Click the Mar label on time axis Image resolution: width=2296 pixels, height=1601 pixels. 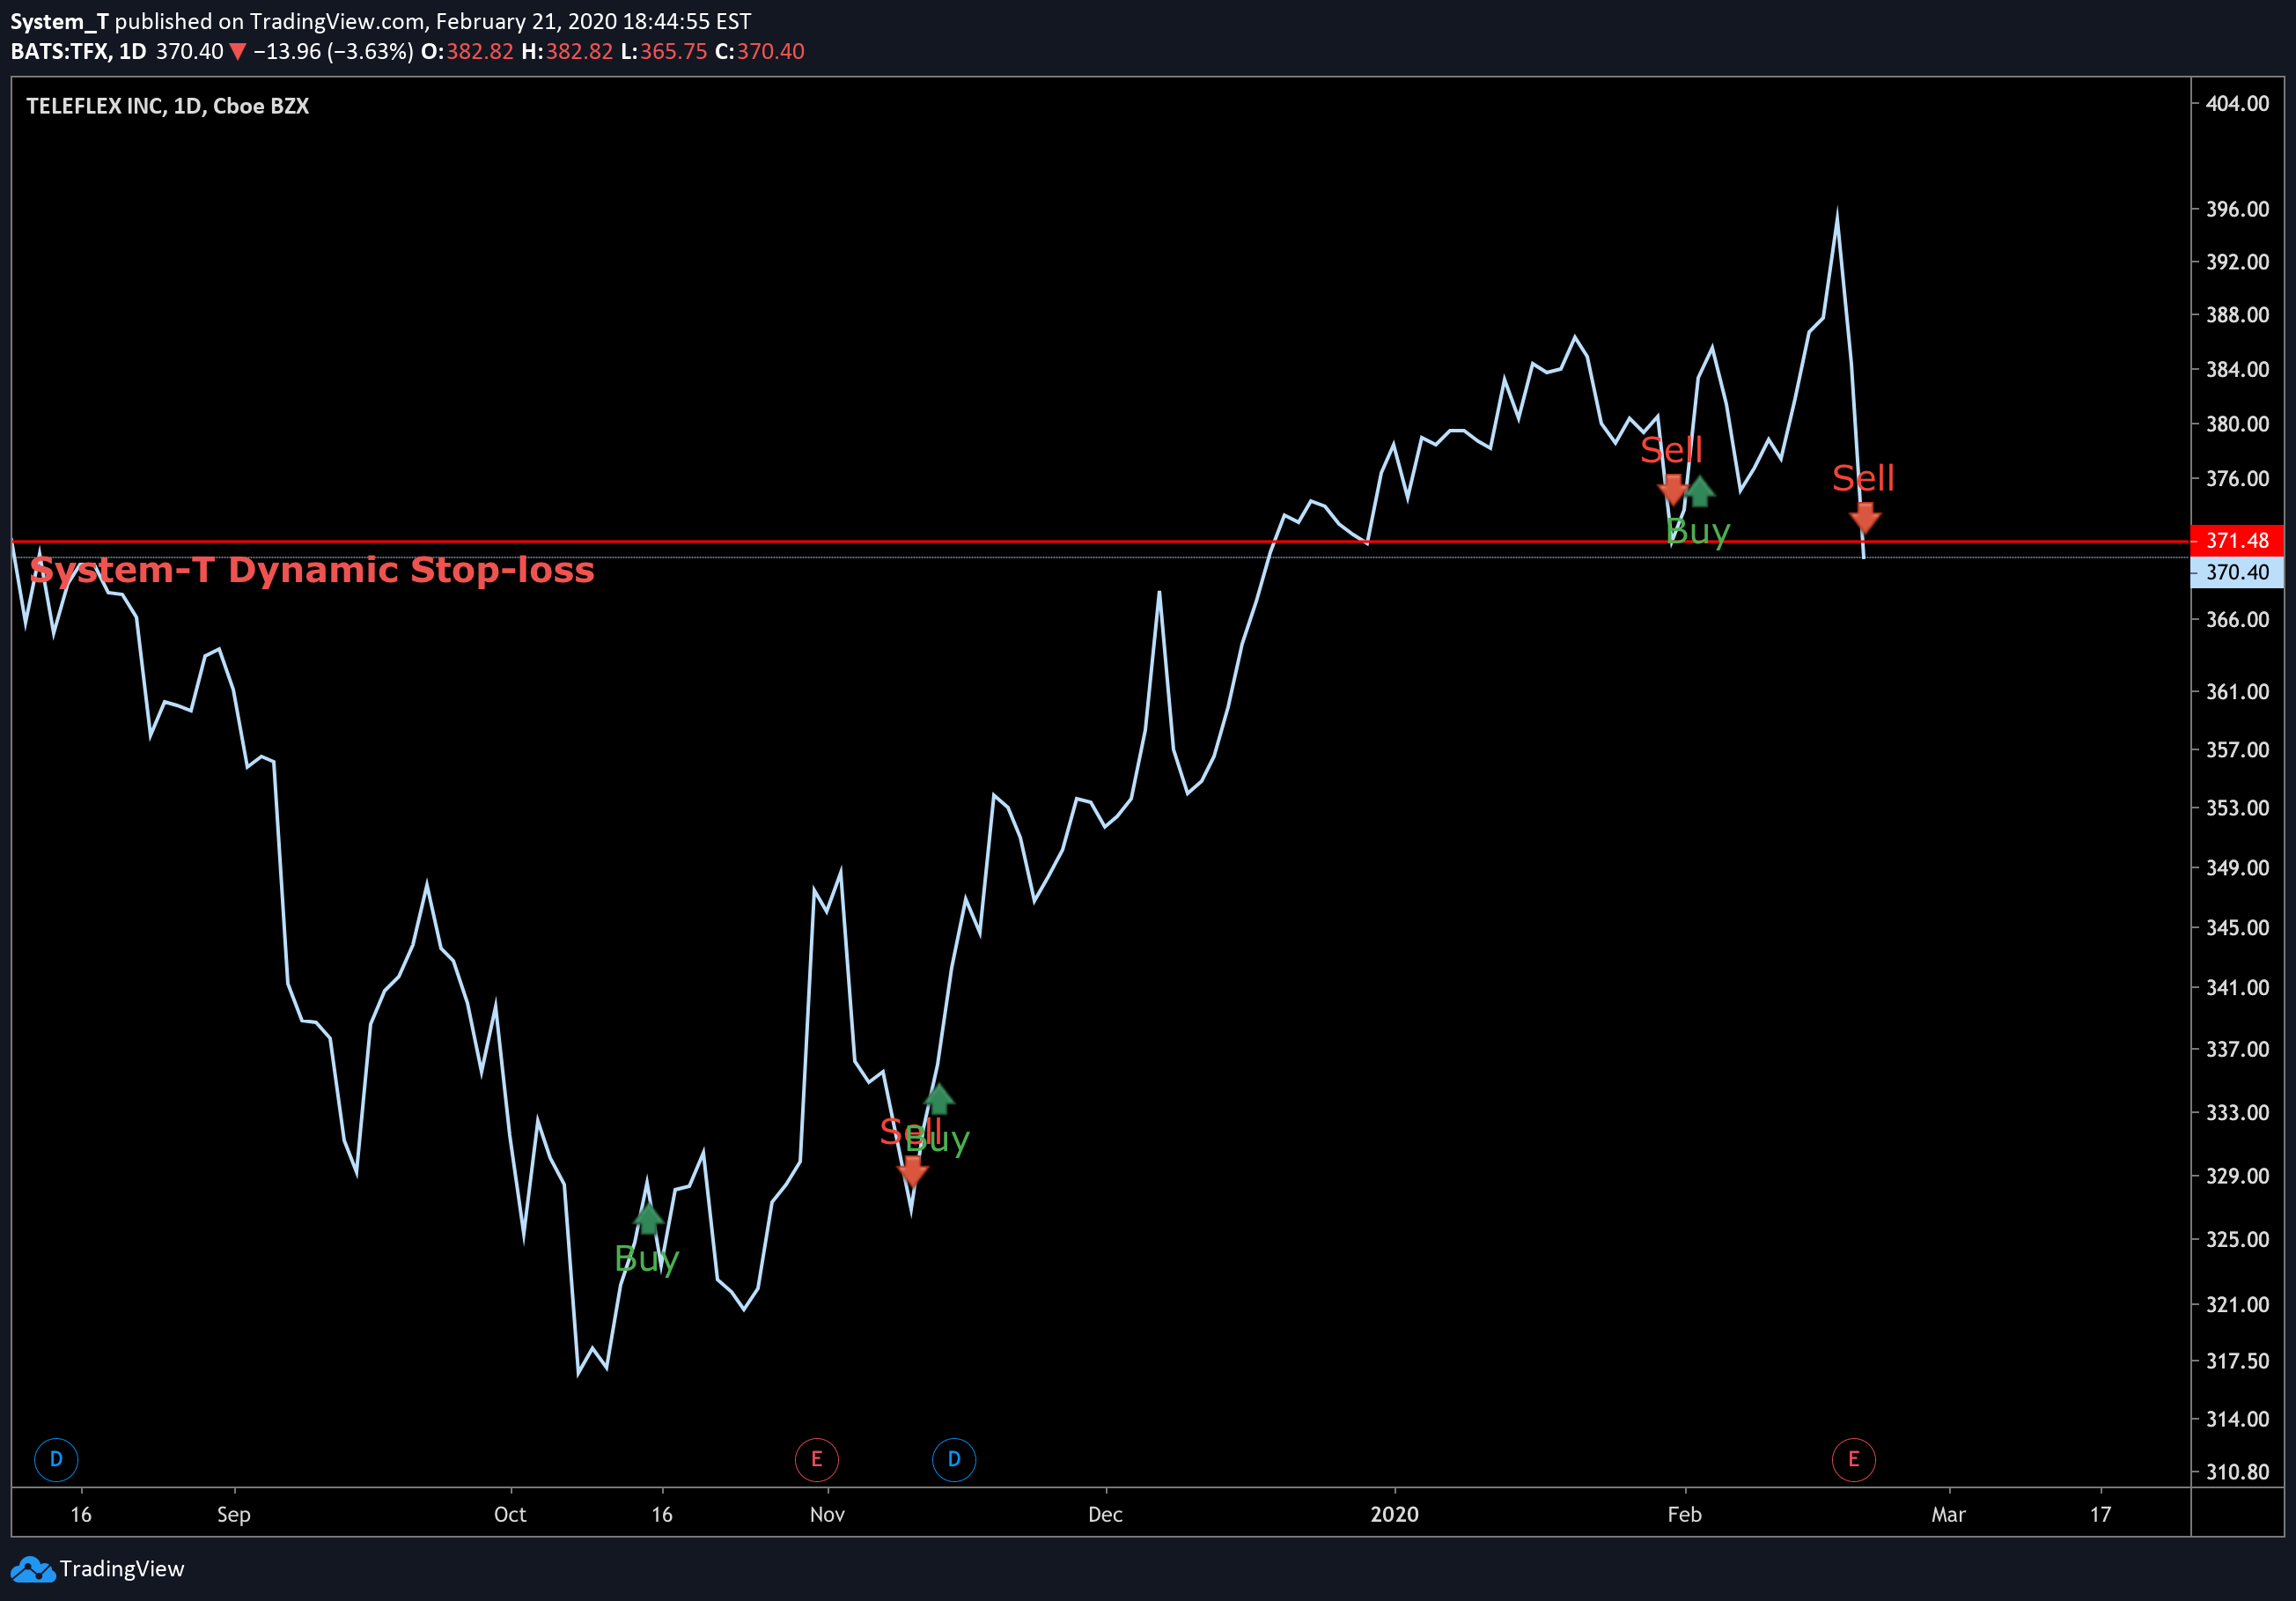coord(1948,1514)
